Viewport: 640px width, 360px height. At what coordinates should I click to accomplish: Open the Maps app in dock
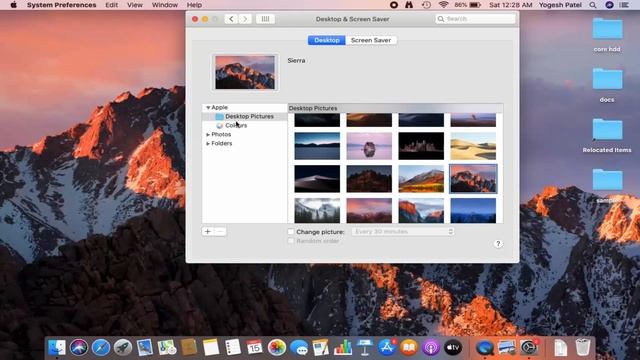tap(167, 347)
